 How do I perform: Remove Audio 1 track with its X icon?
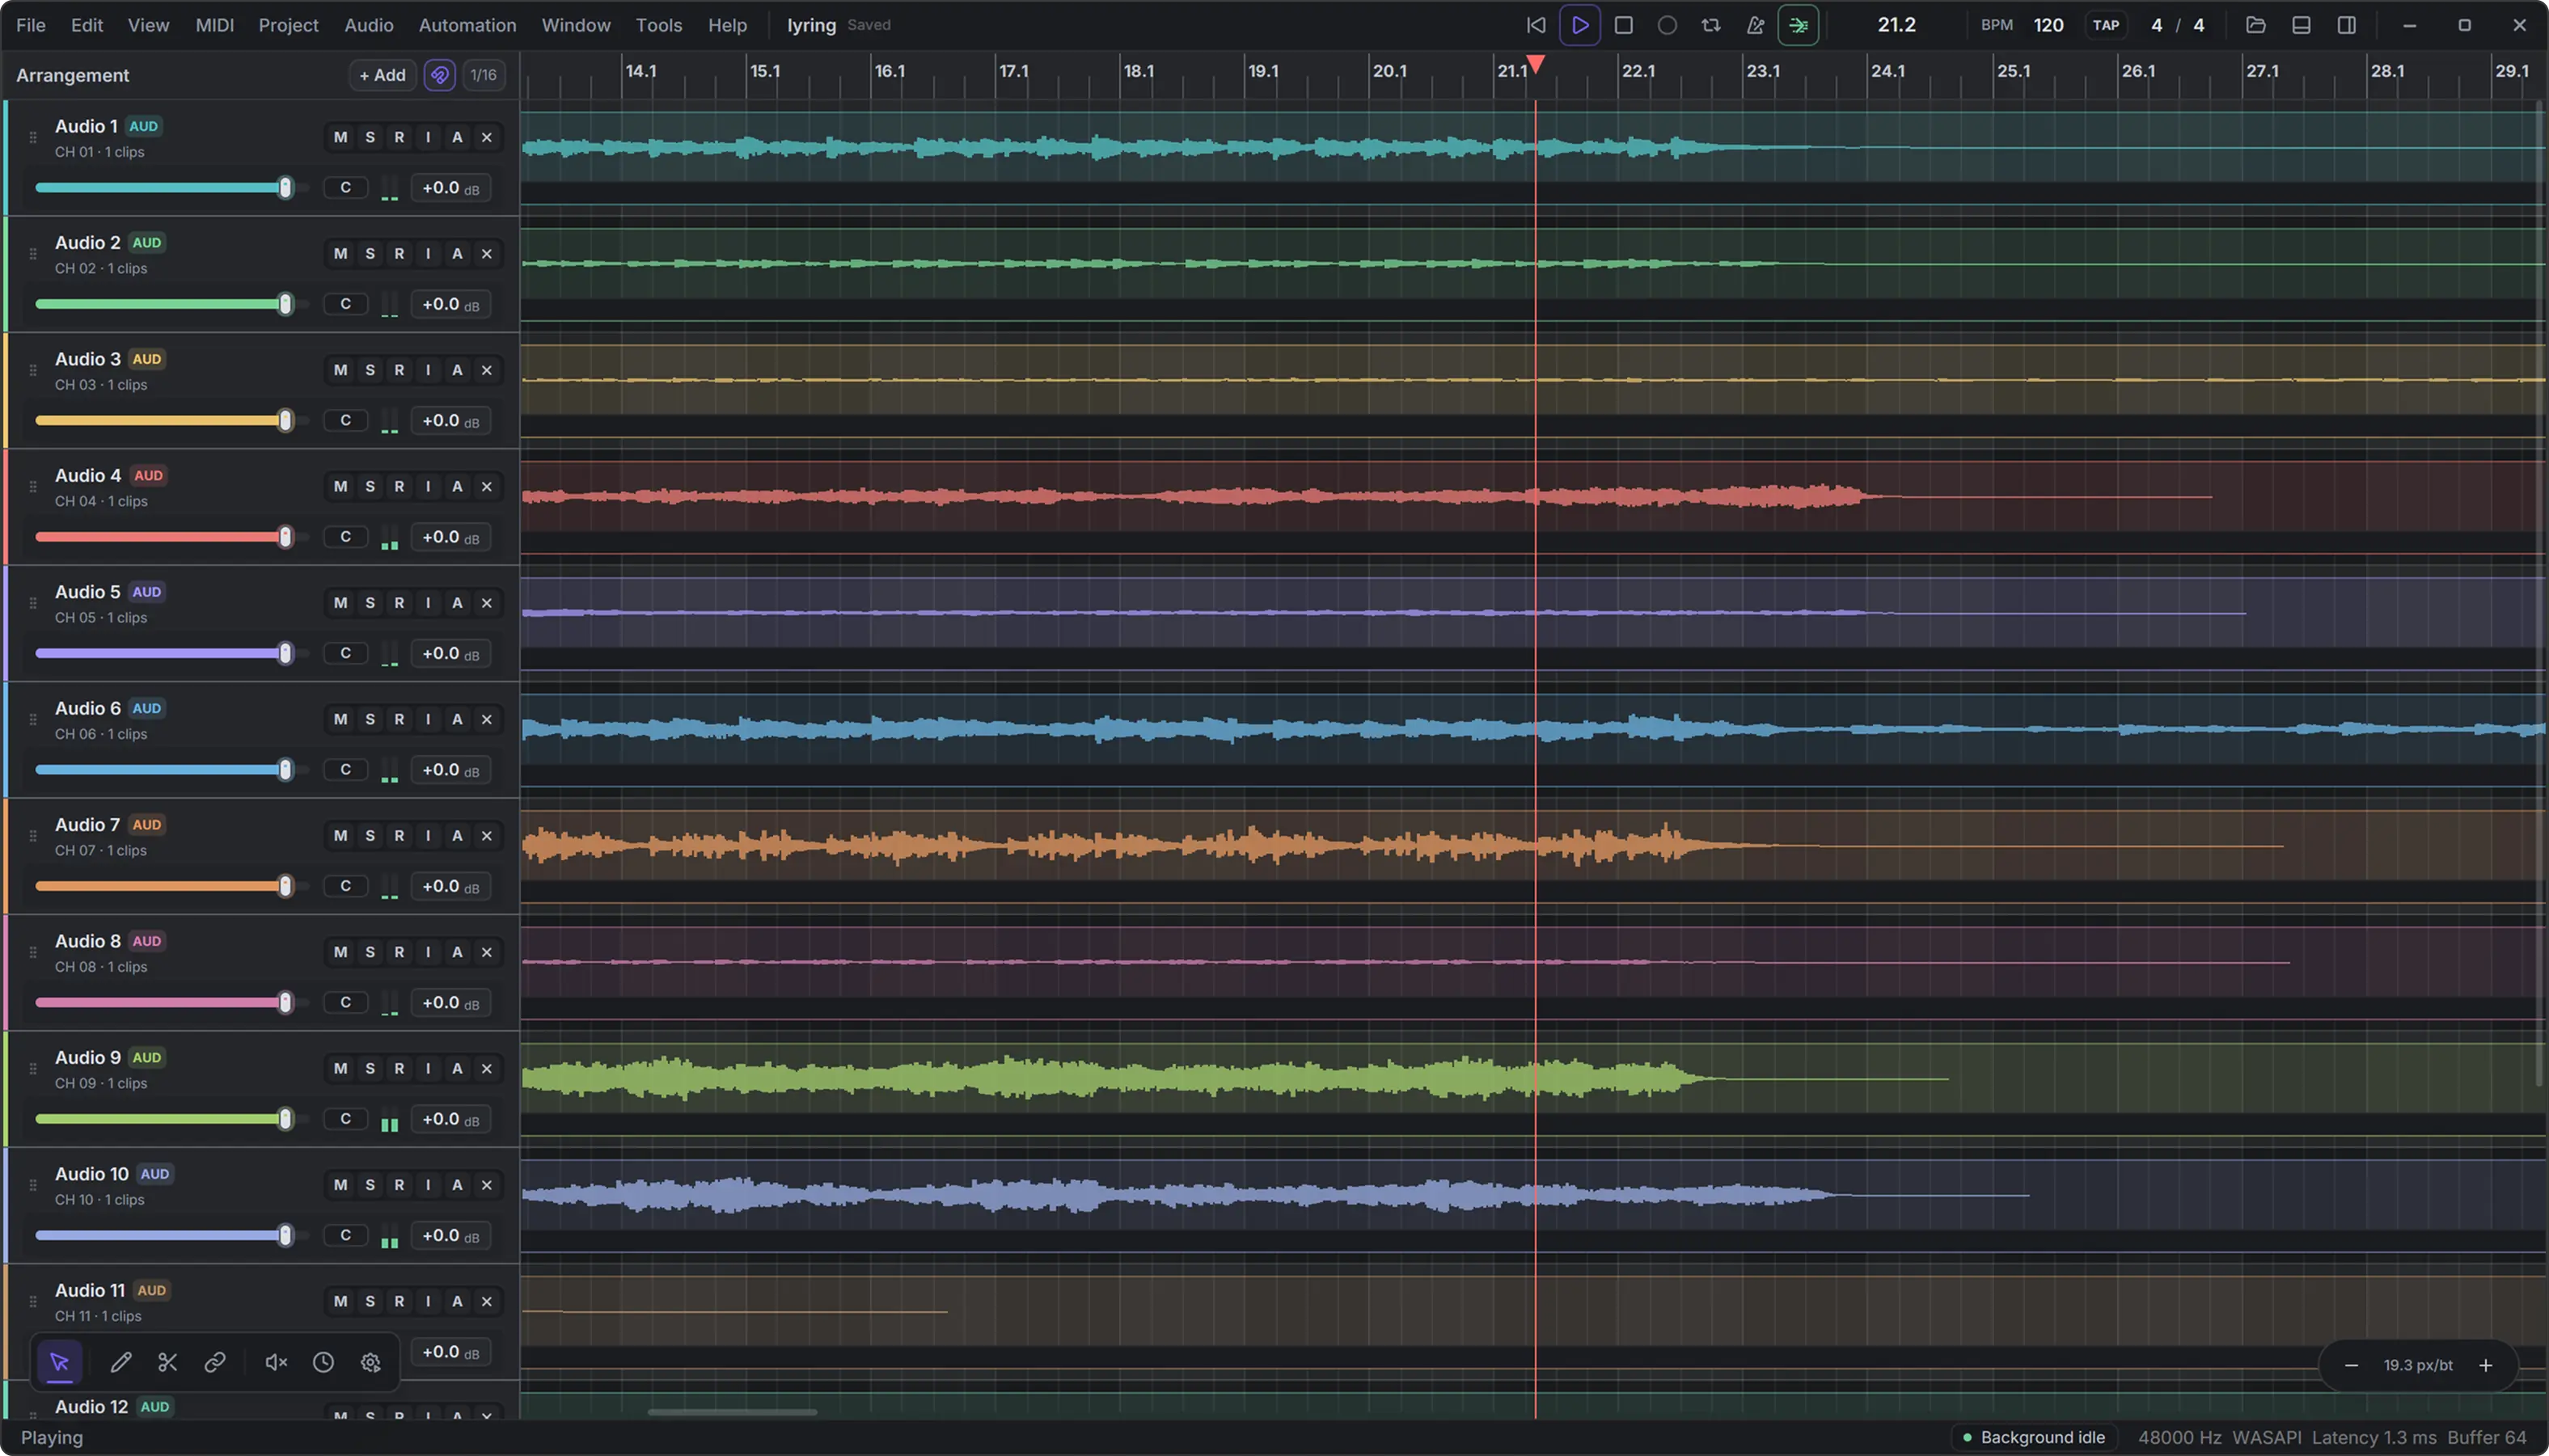pos(487,137)
